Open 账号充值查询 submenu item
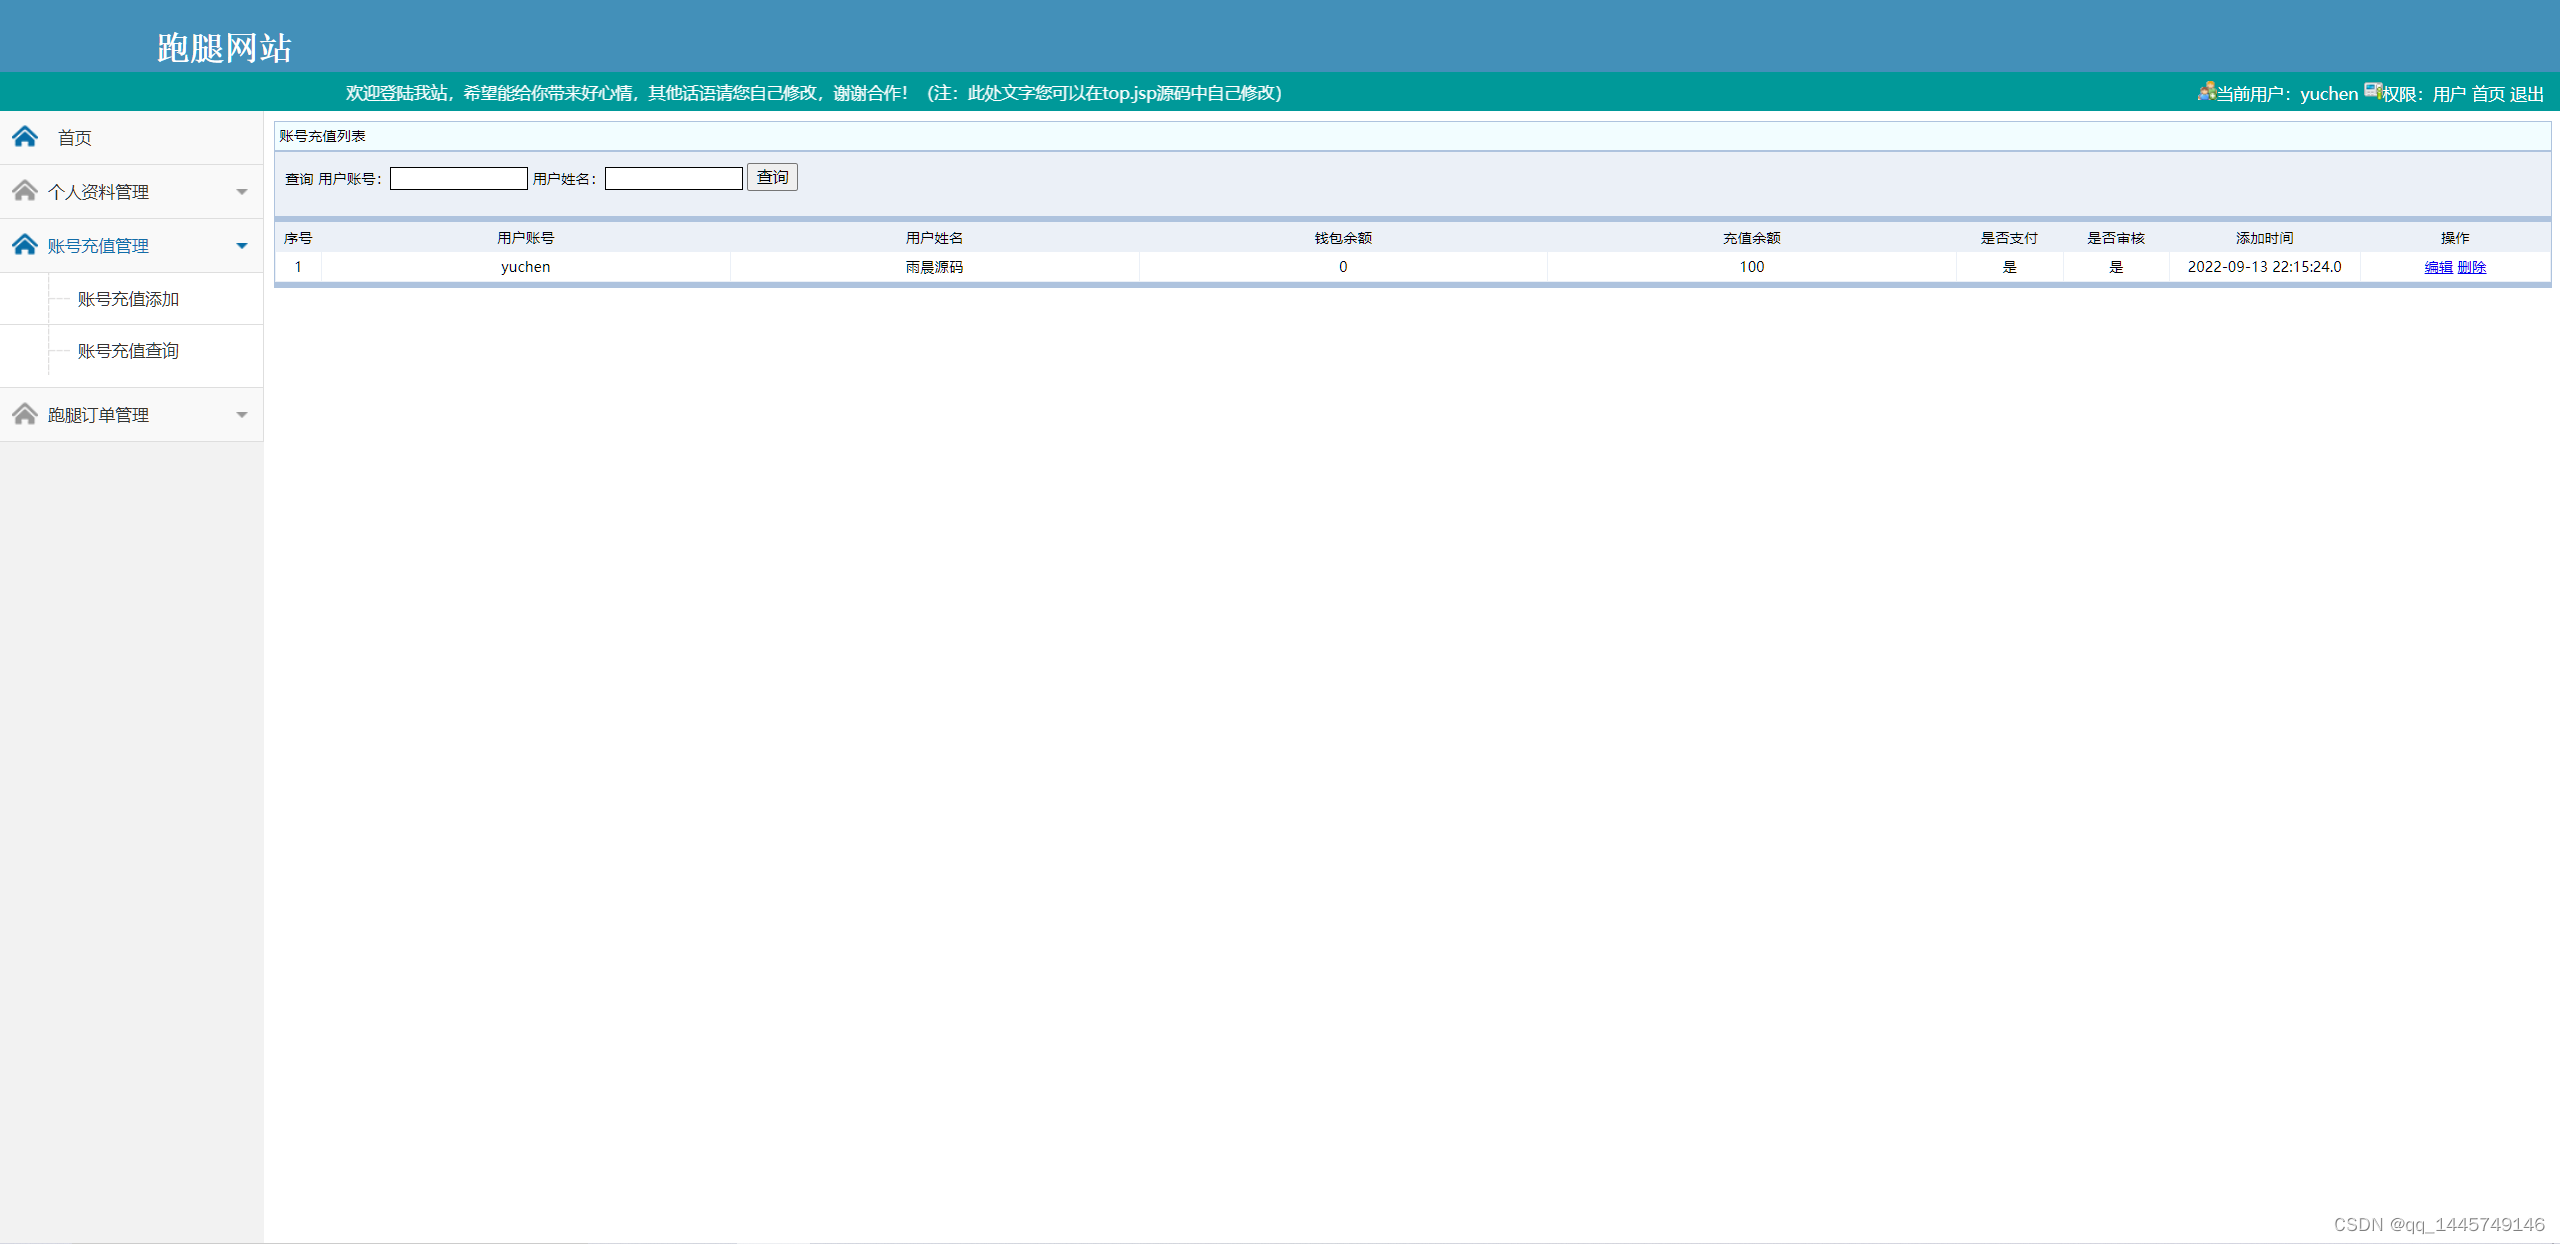The image size is (2560, 1244). pyautogui.click(x=128, y=351)
